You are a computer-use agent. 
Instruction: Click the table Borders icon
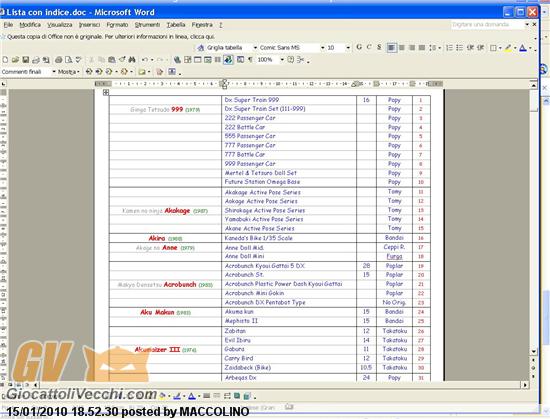click(493, 48)
